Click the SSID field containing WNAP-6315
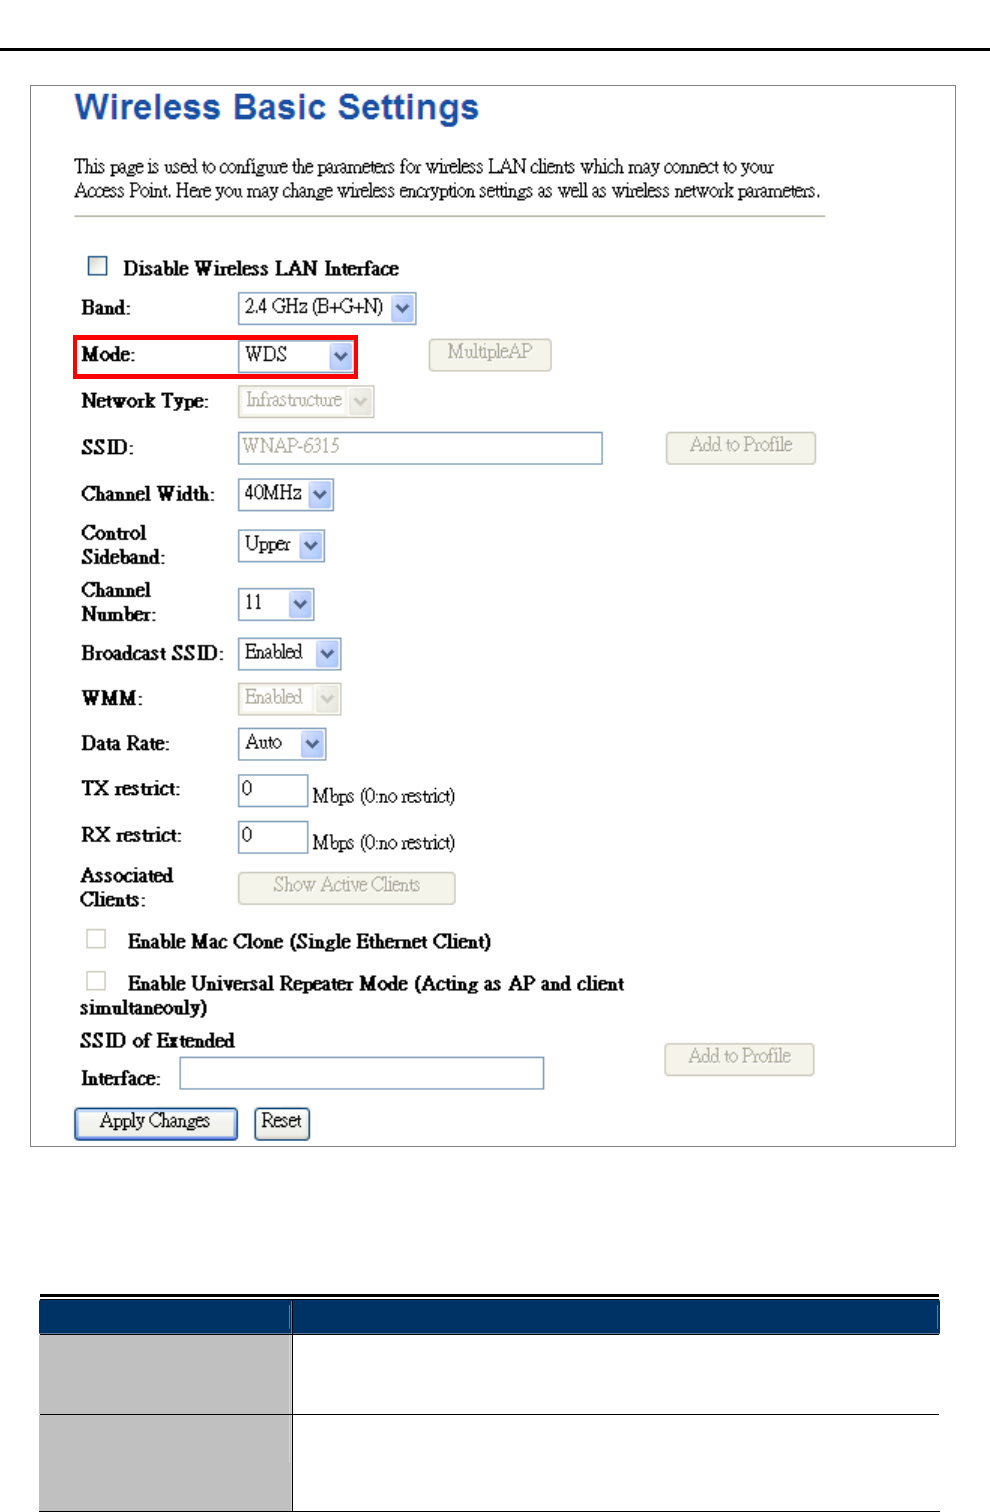This screenshot has width=990, height=1512. (x=420, y=448)
